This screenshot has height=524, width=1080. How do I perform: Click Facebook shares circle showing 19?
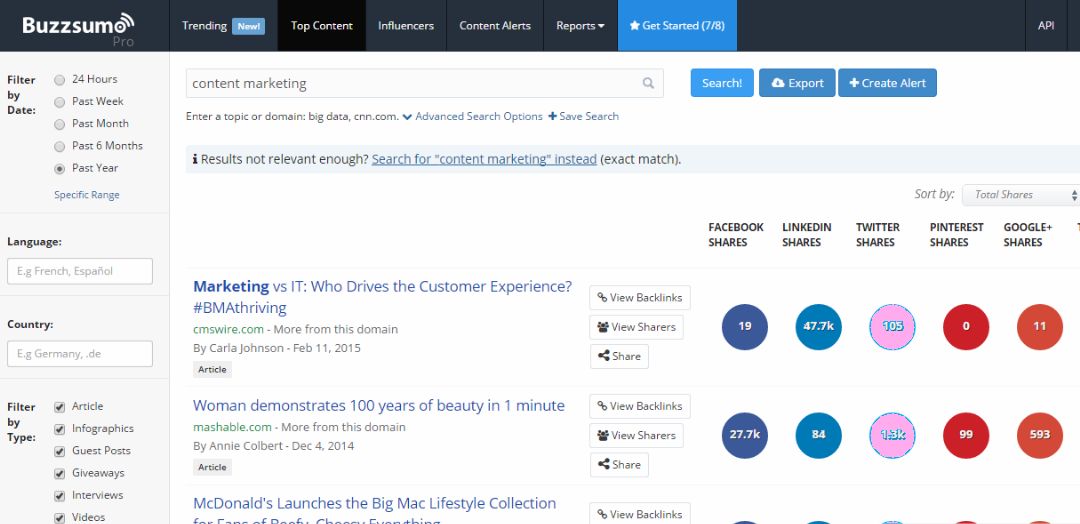(745, 326)
